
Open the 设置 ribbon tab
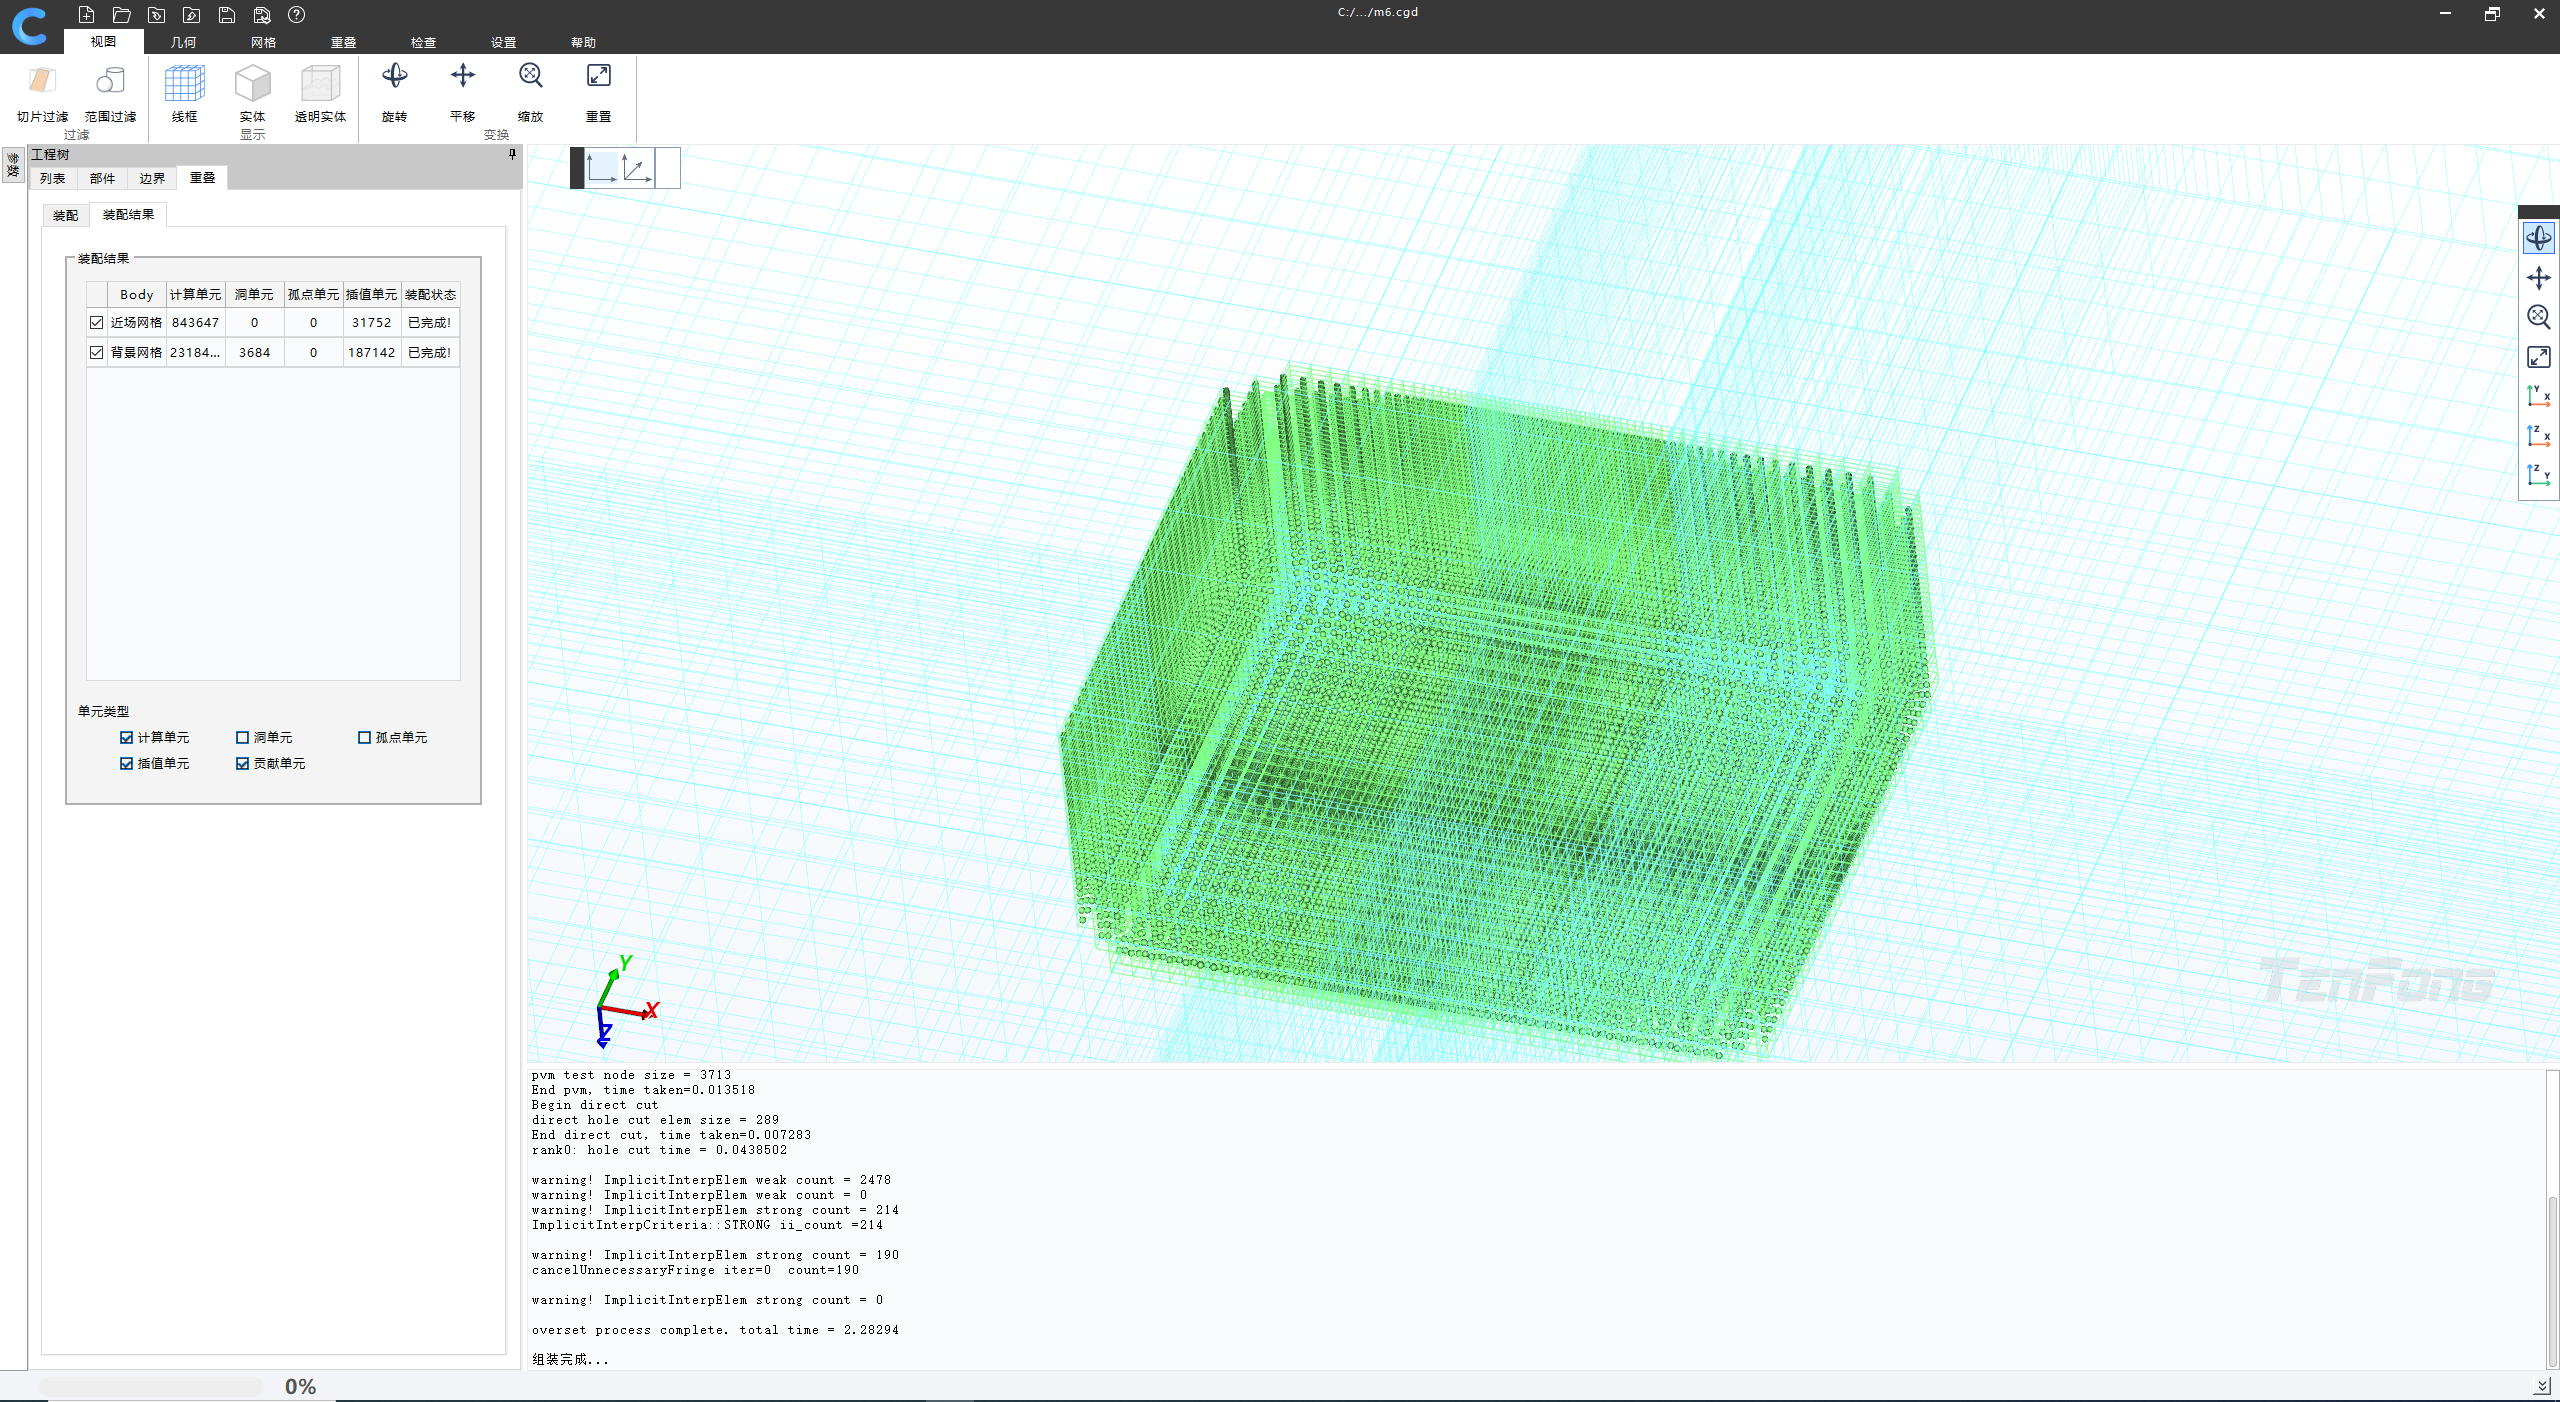[x=504, y=42]
